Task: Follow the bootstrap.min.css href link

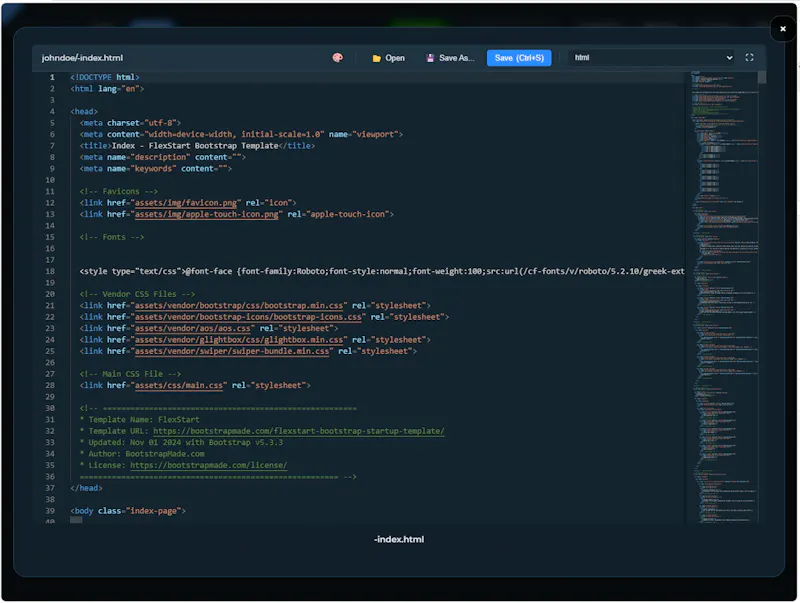Action: (239, 306)
